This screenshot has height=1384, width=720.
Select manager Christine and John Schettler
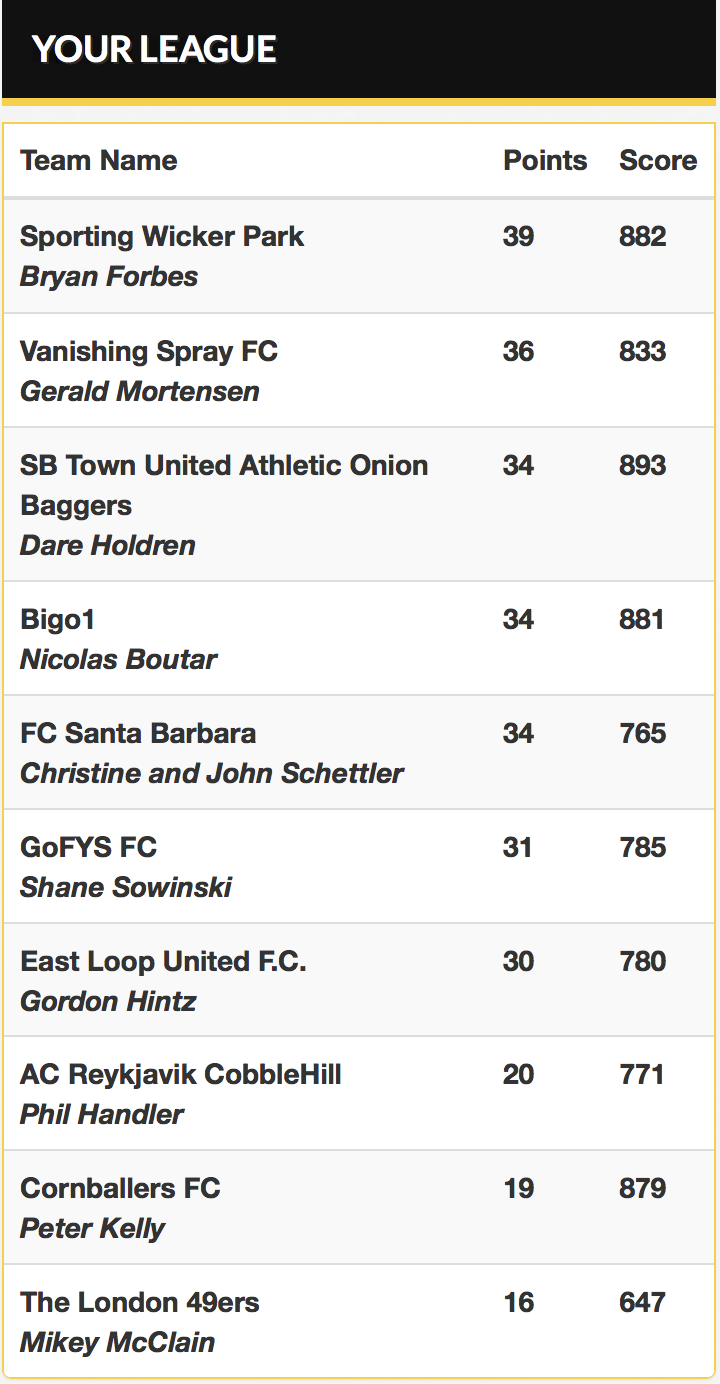[212, 773]
